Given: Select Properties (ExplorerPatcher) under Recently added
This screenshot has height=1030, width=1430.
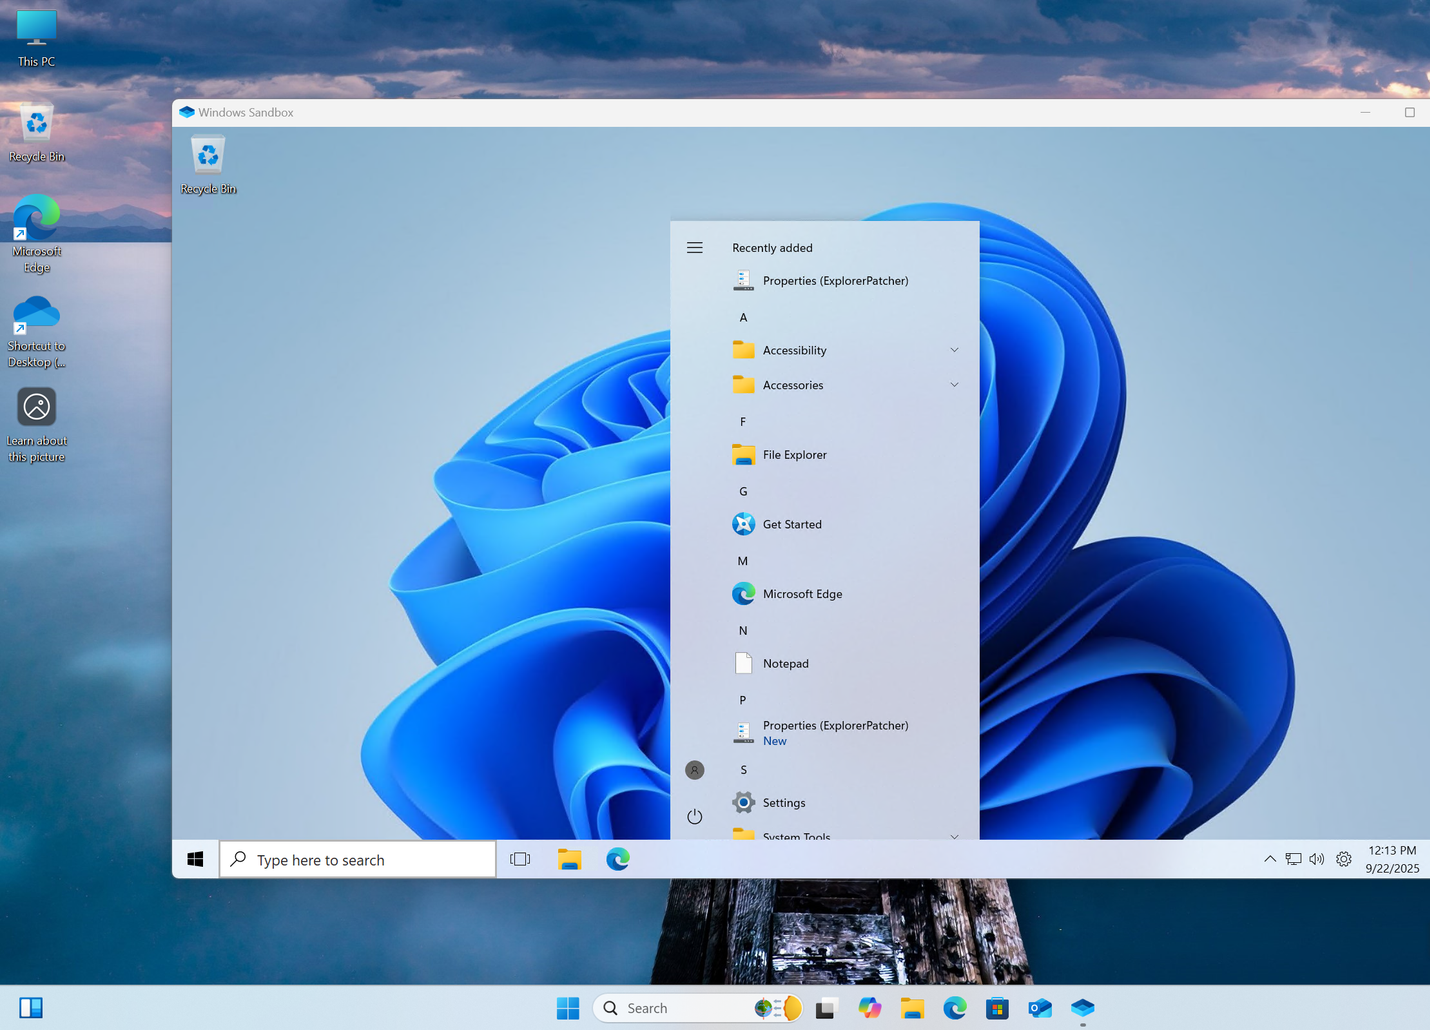Looking at the screenshot, I should click(836, 280).
